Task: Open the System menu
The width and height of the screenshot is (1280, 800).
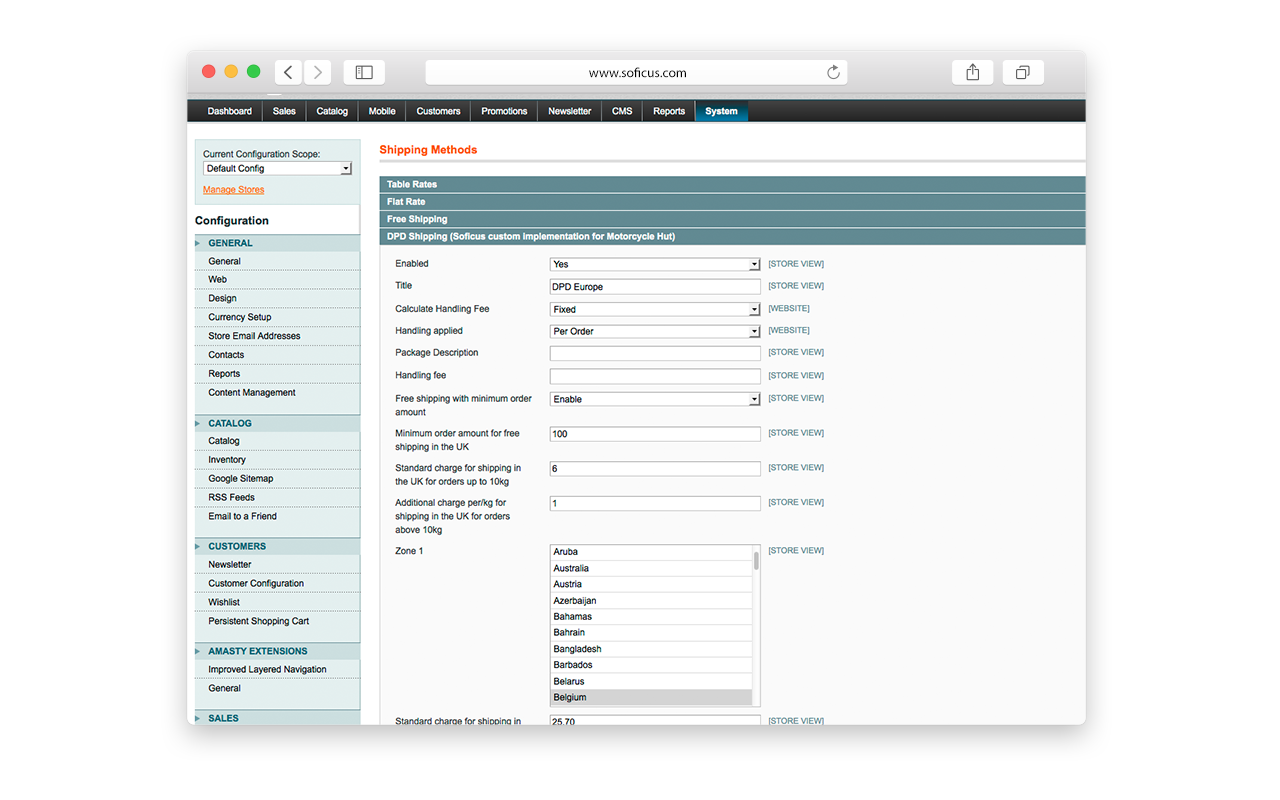Action: click(x=721, y=111)
